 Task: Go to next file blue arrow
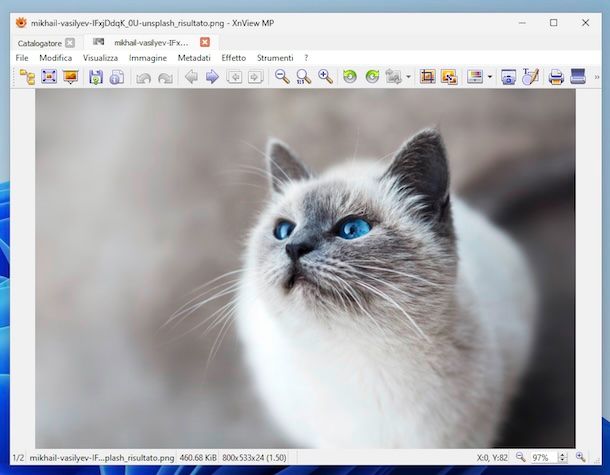pyautogui.click(x=212, y=77)
